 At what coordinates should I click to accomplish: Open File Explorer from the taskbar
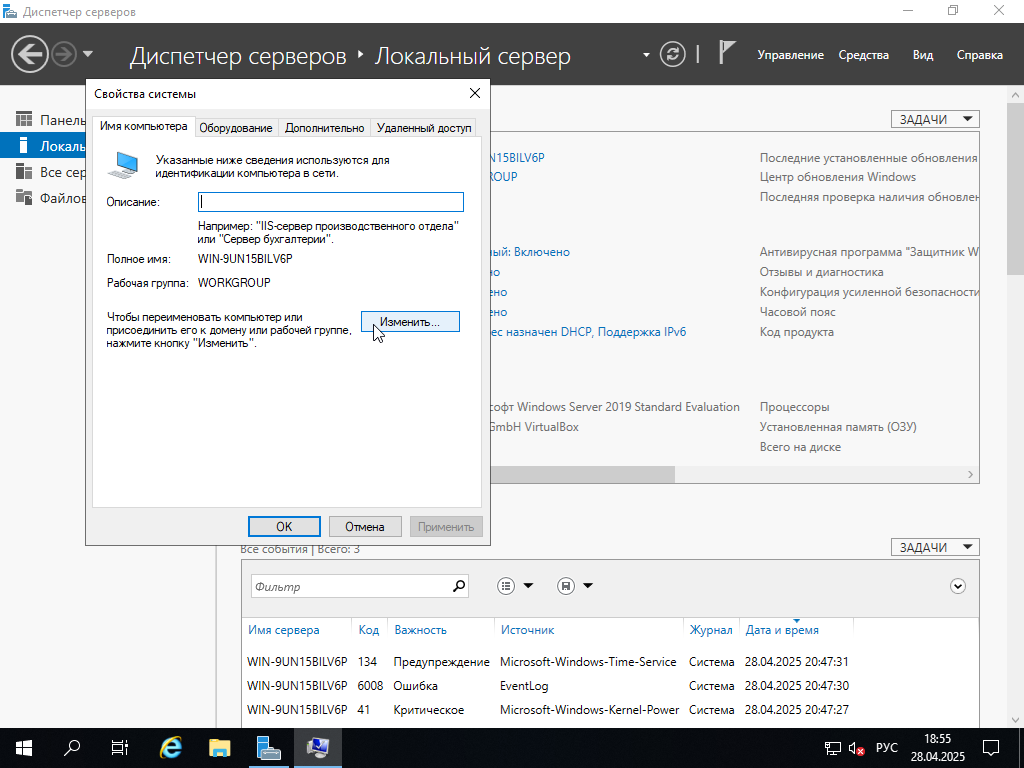pyautogui.click(x=219, y=748)
